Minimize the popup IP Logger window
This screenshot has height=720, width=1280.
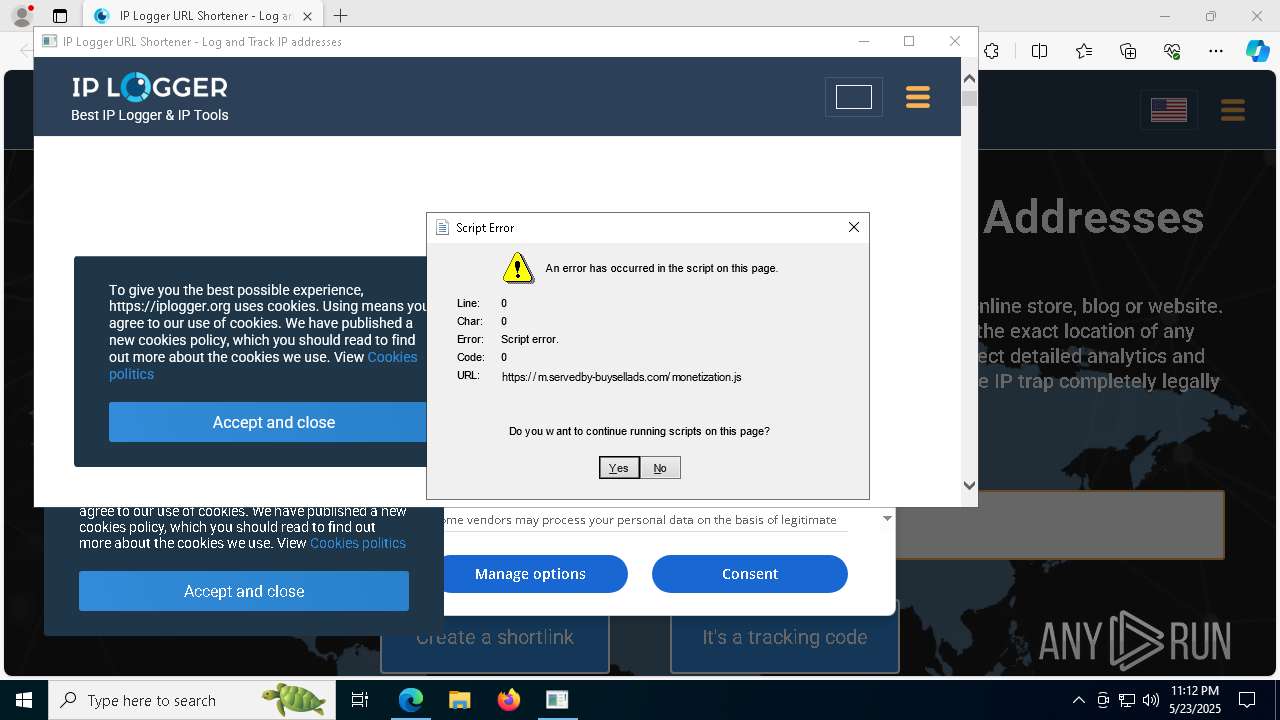coord(865,41)
